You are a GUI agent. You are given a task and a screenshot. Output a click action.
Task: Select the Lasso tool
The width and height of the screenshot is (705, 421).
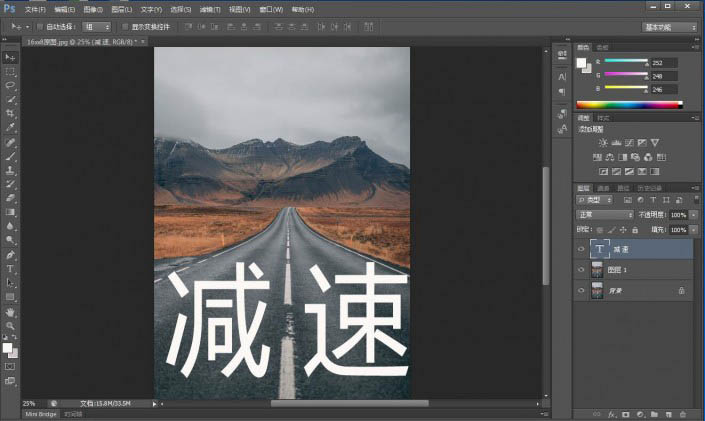10,85
